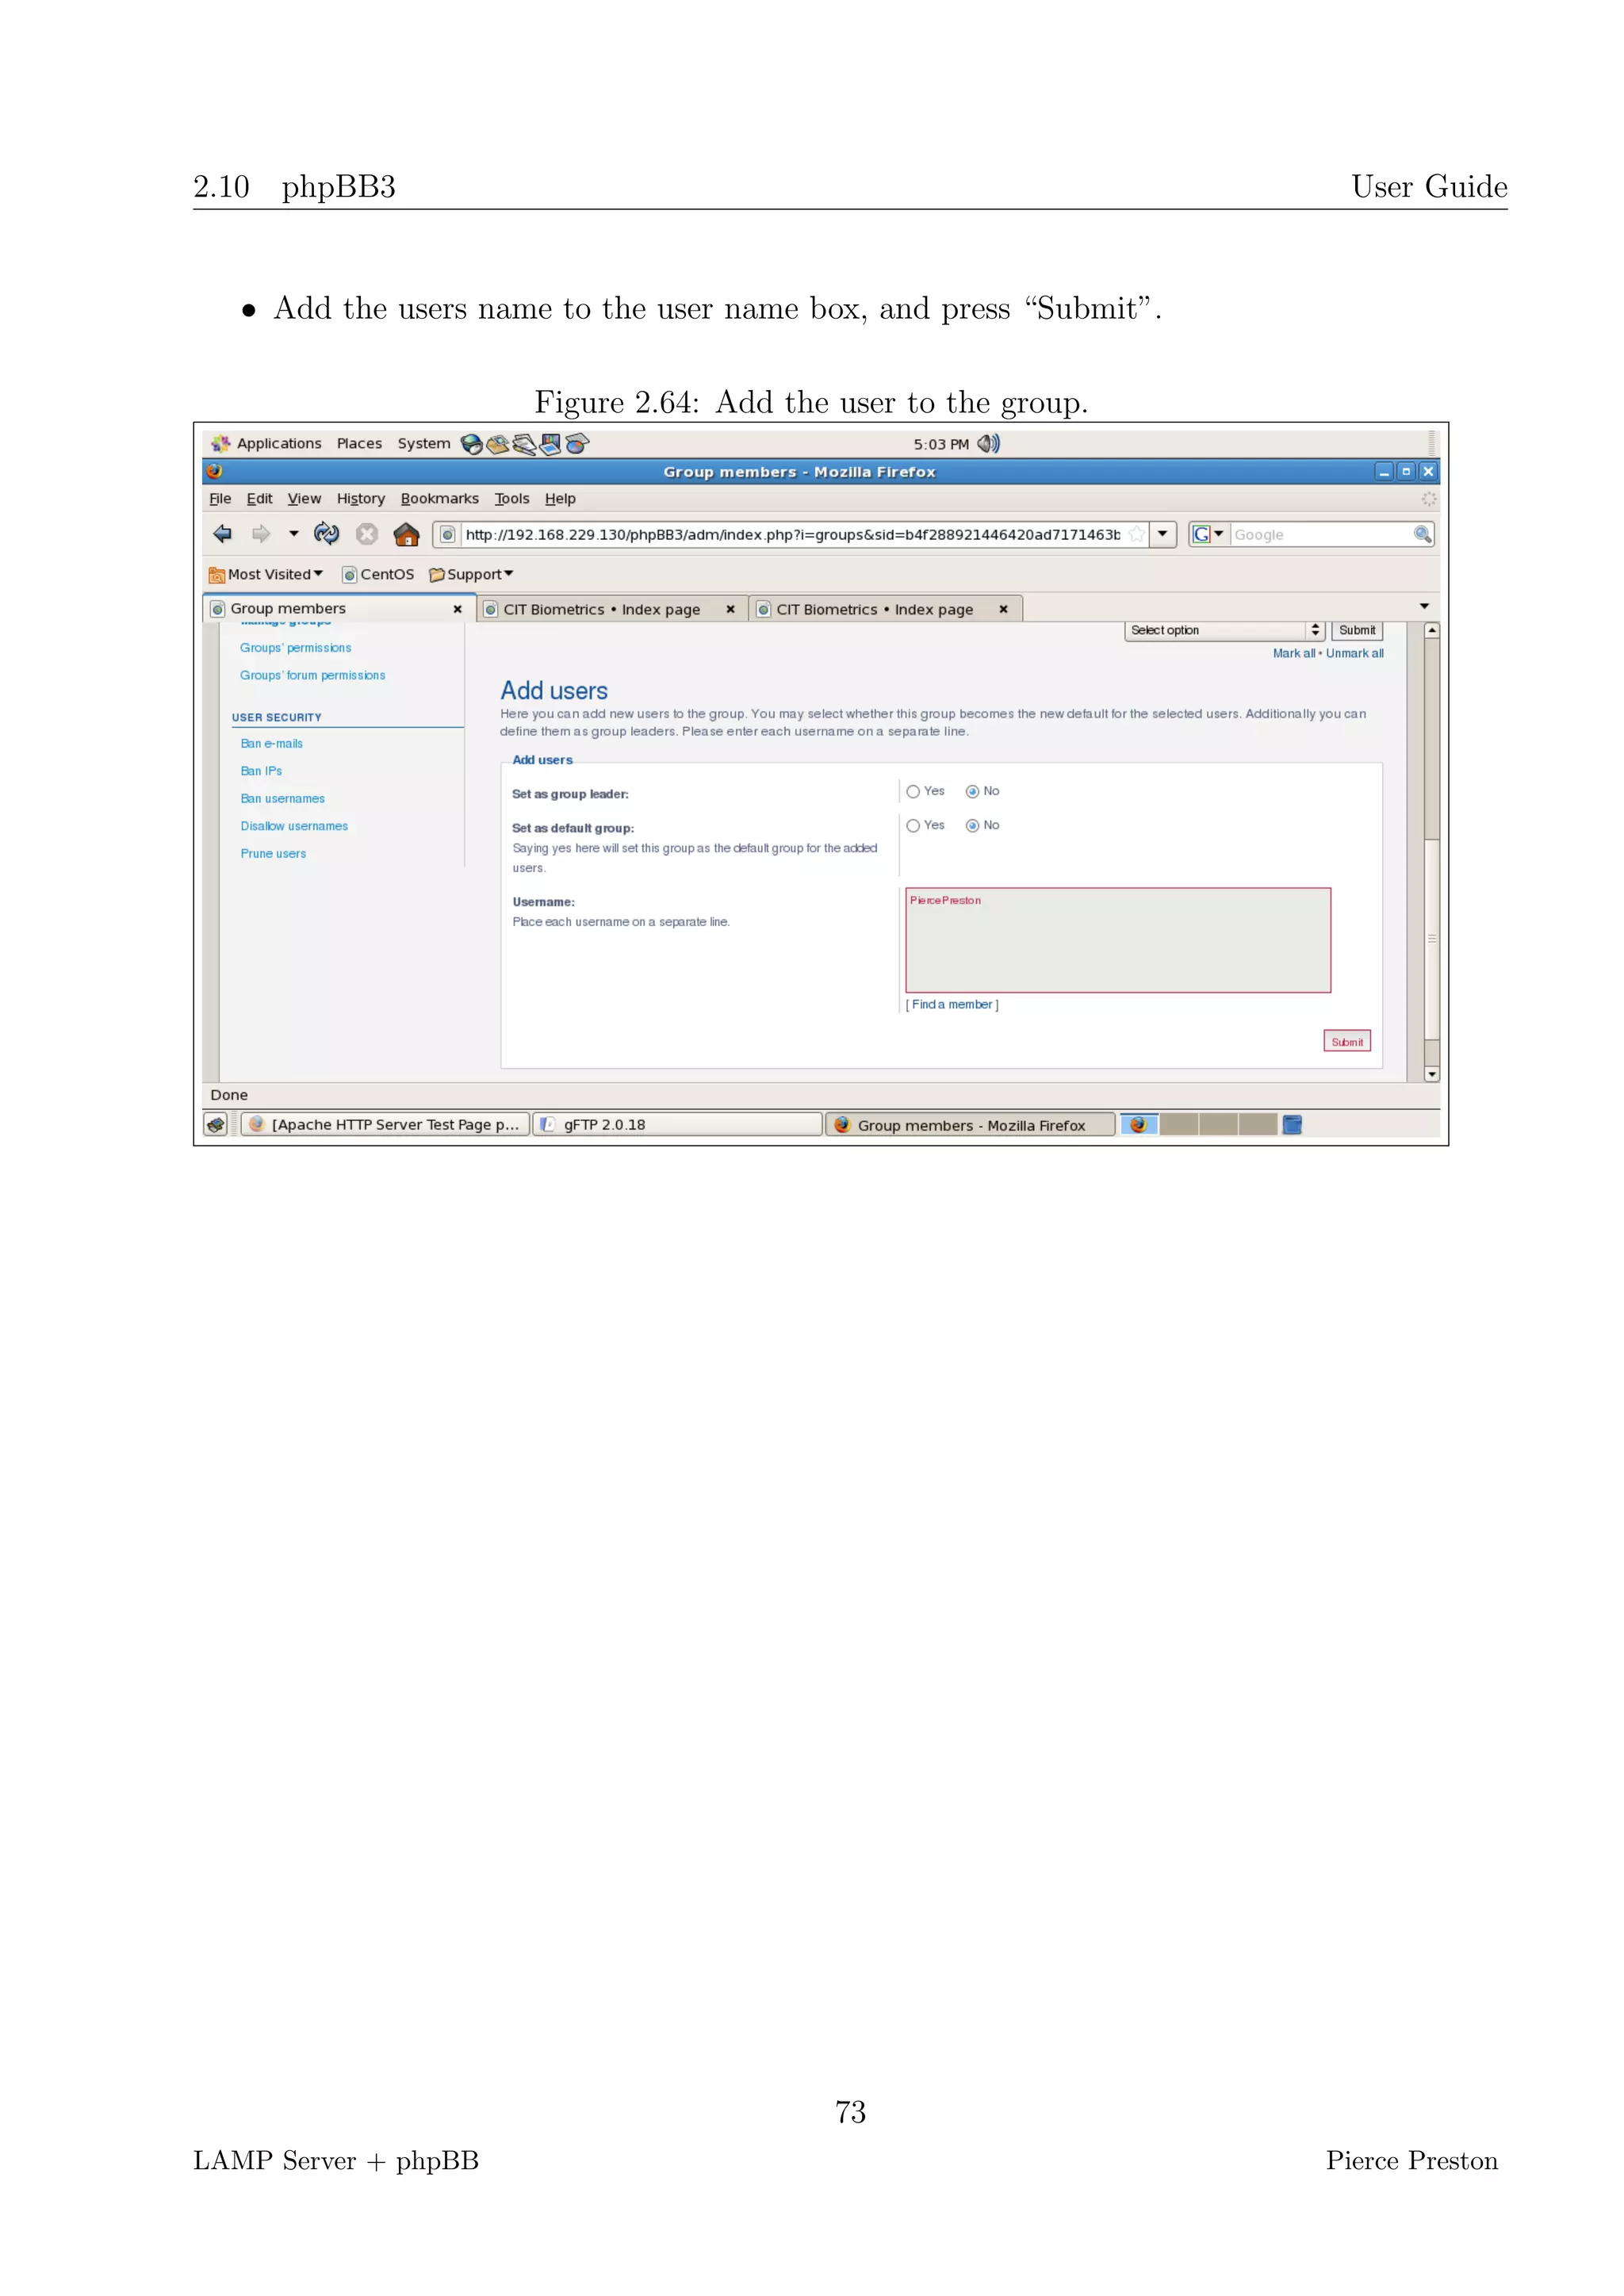The width and height of the screenshot is (1624, 2296).
Task: Close the second CIT Biometrics tab
Action: (x=1003, y=609)
